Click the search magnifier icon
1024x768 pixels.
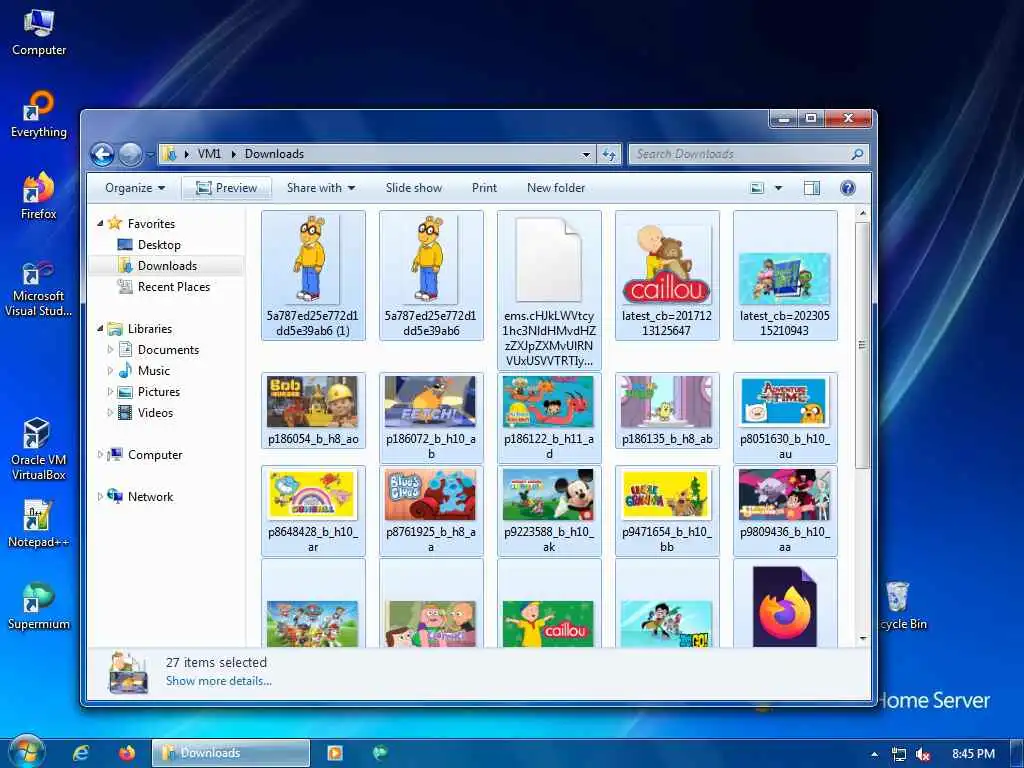857,154
